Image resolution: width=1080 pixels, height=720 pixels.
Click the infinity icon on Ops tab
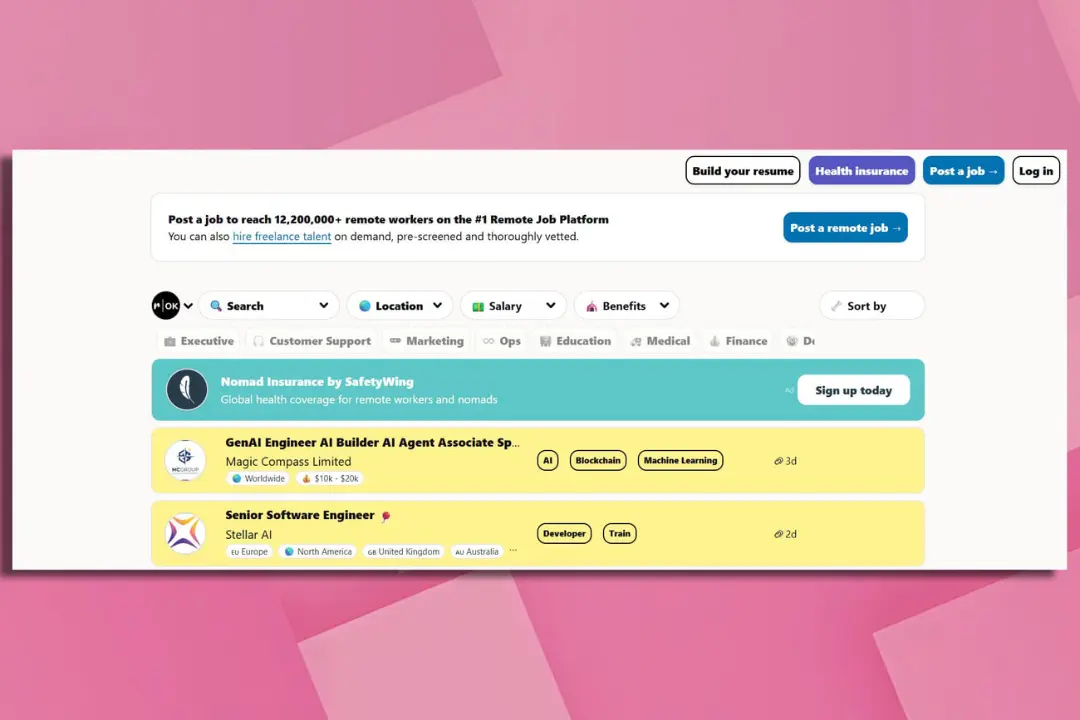tap(488, 341)
